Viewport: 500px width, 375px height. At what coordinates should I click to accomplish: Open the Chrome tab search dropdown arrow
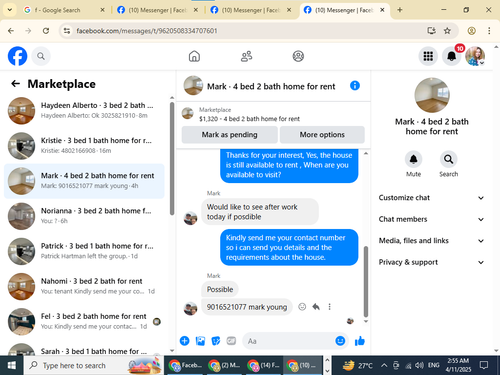coord(10,10)
